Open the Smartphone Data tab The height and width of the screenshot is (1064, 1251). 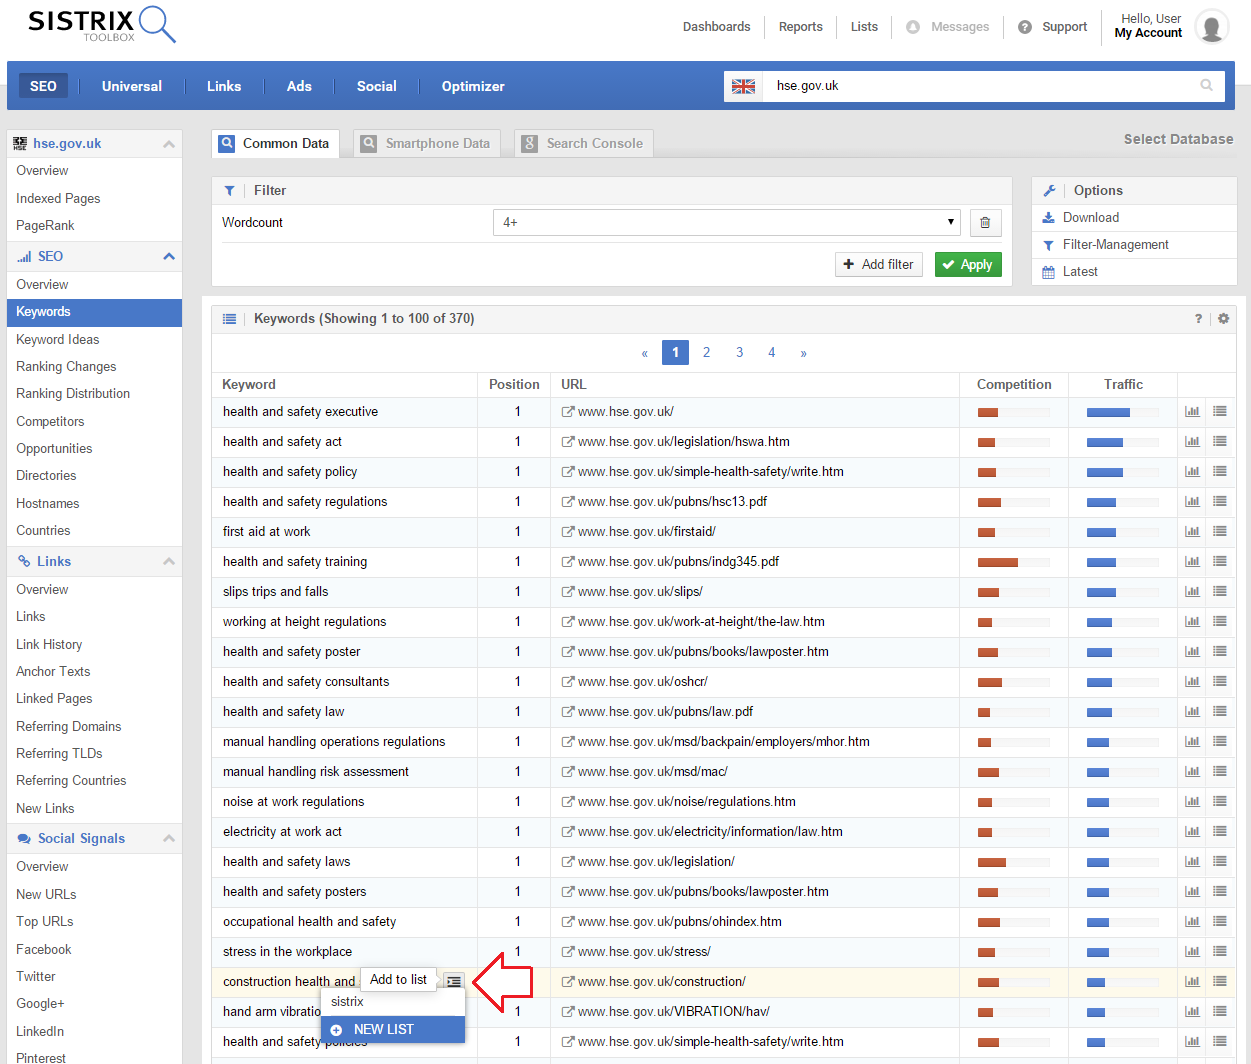428,143
